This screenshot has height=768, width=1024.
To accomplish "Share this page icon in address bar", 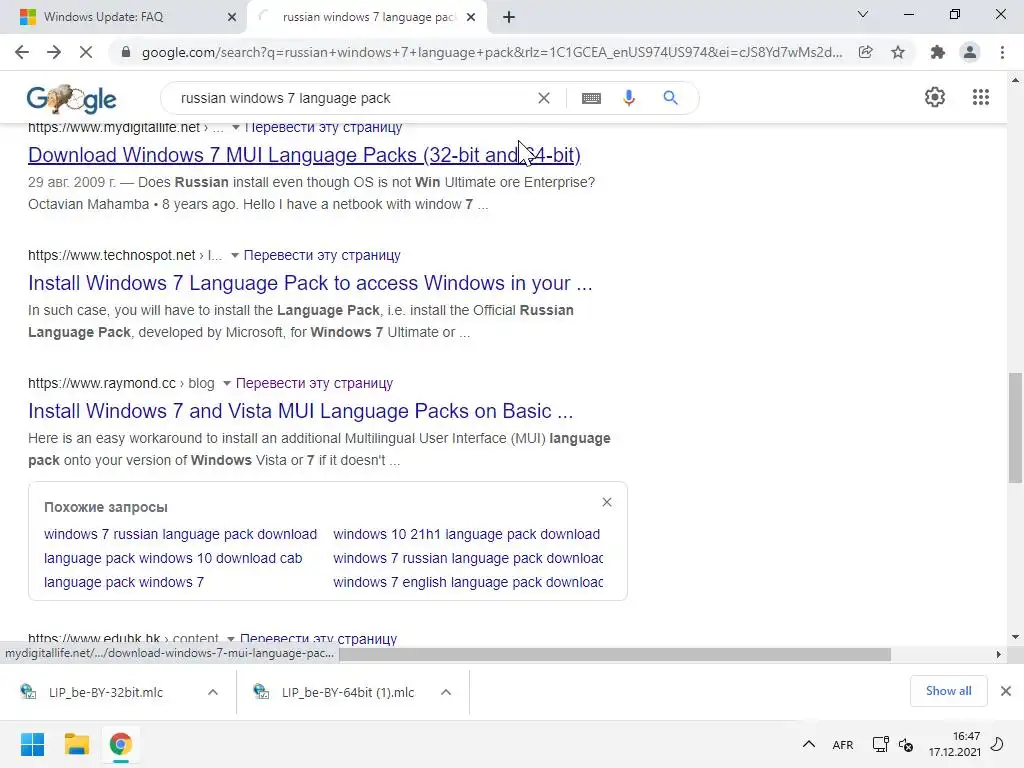I will [x=865, y=52].
